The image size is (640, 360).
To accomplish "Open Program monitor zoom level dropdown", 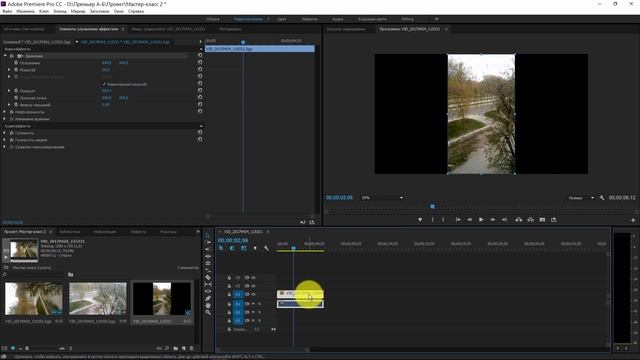I will click(x=382, y=198).
